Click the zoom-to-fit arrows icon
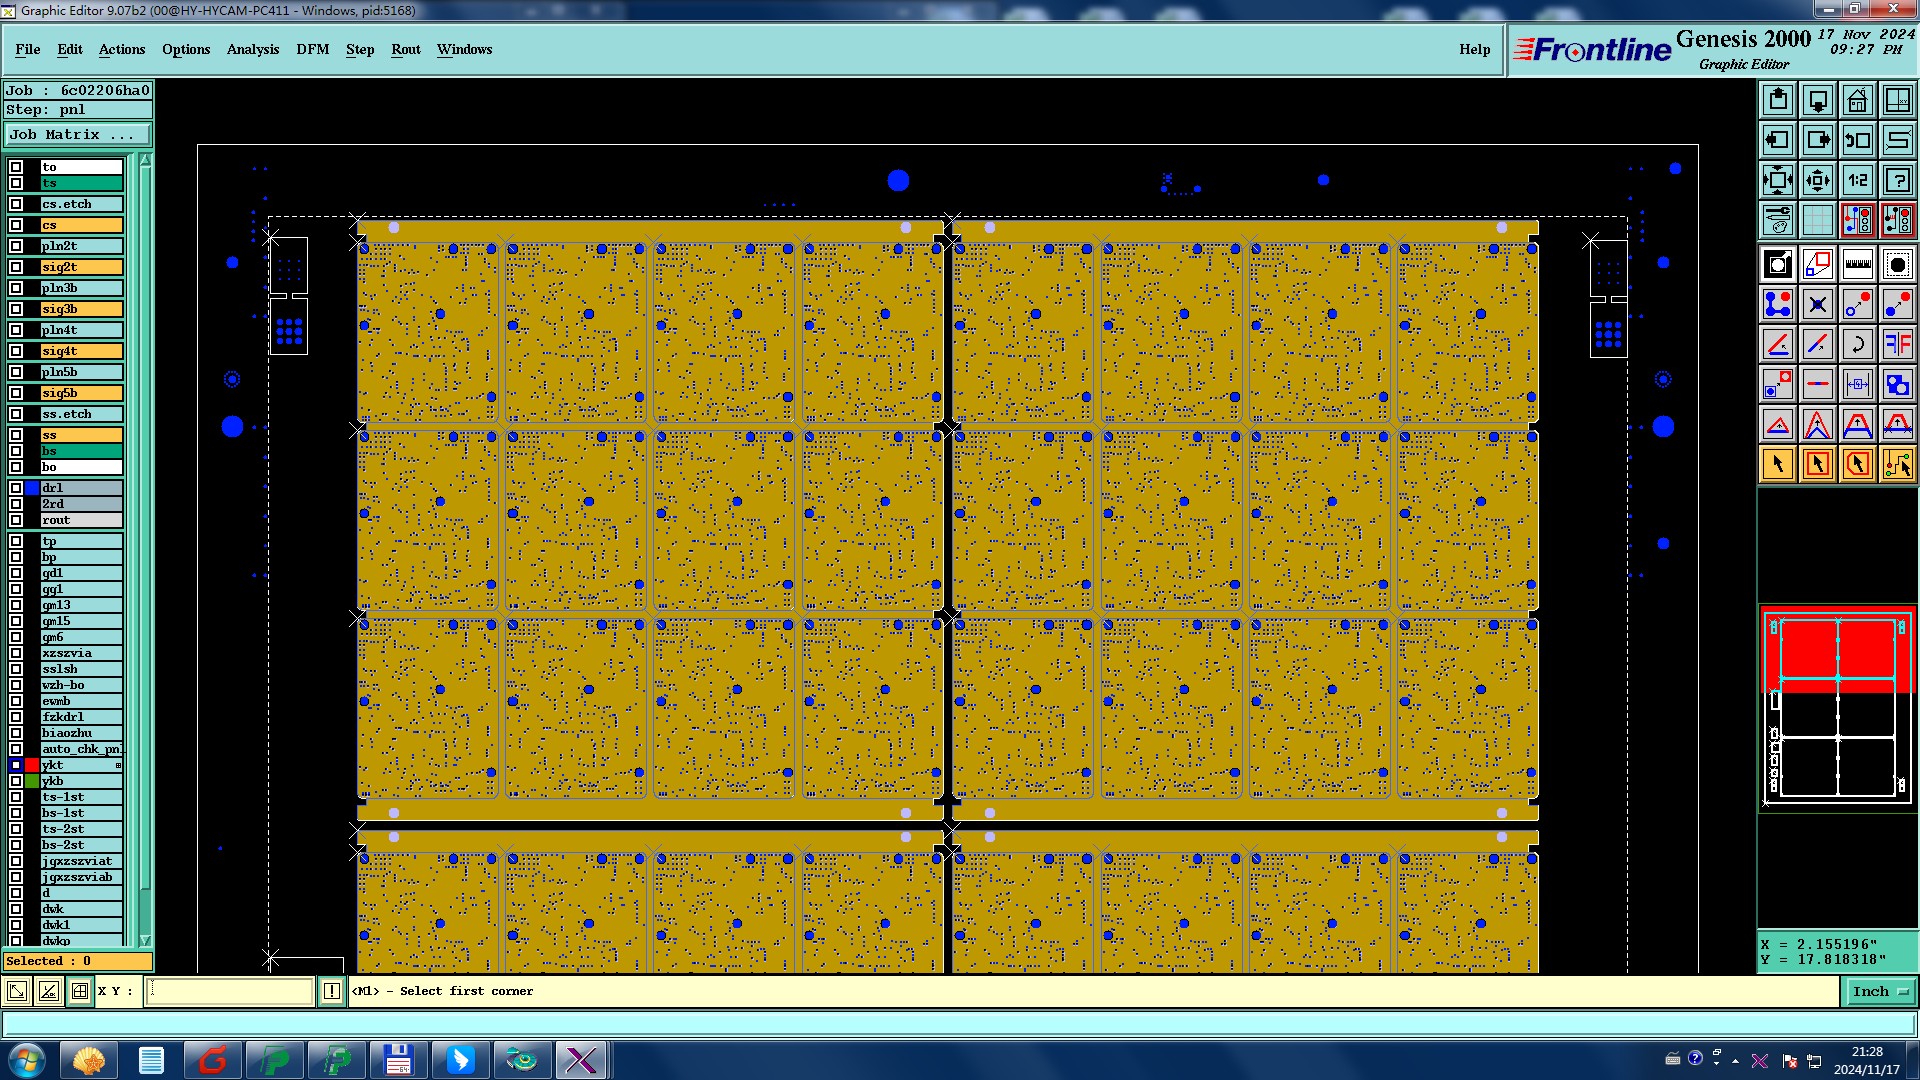This screenshot has height=1080, width=1920. click(x=1777, y=180)
